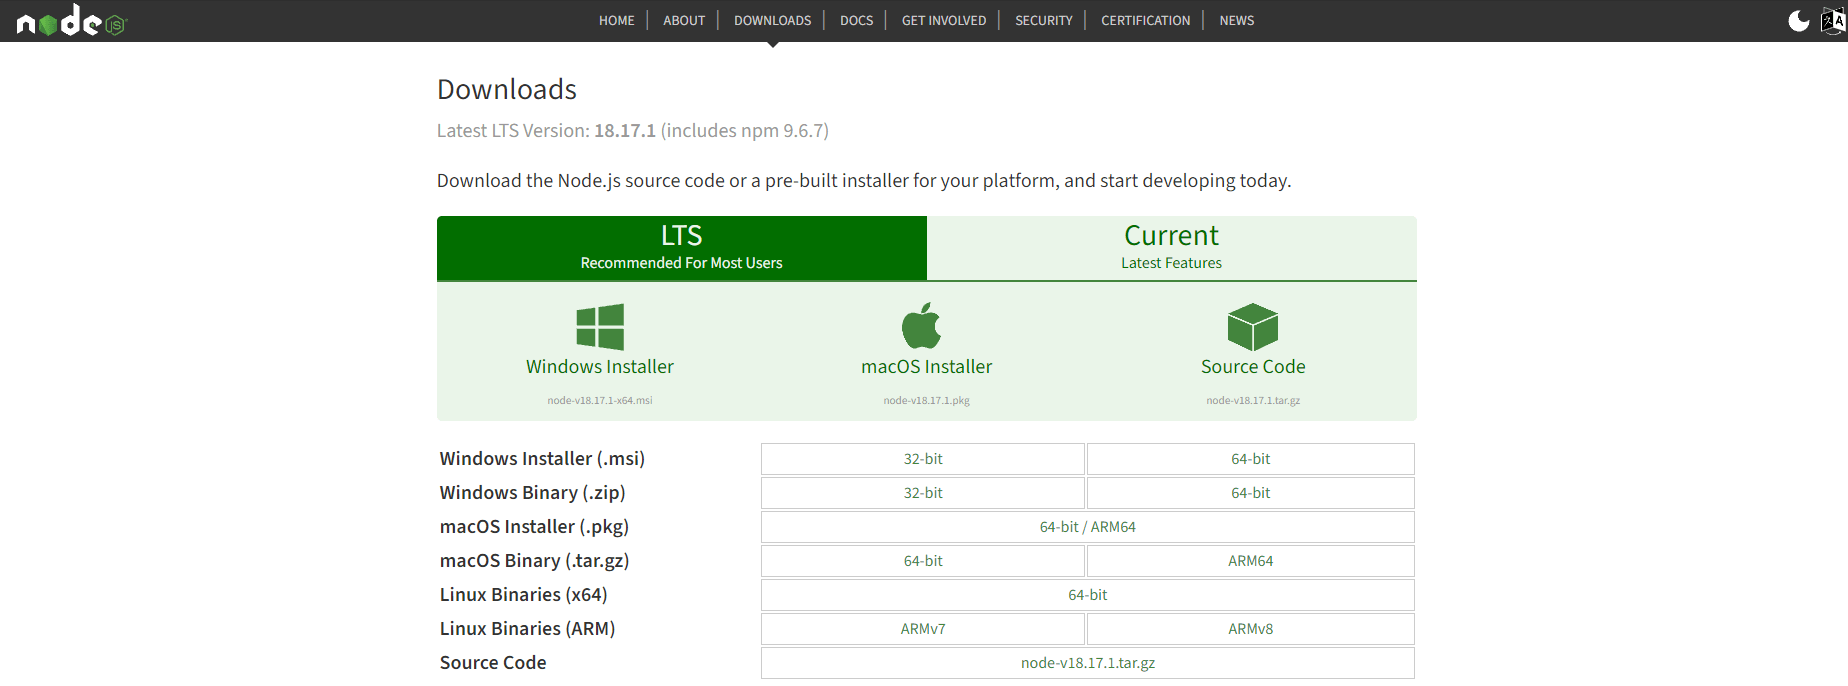Click the macOS Installer label link
The width and height of the screenshot is (1848, 686).
pos(927,367)
